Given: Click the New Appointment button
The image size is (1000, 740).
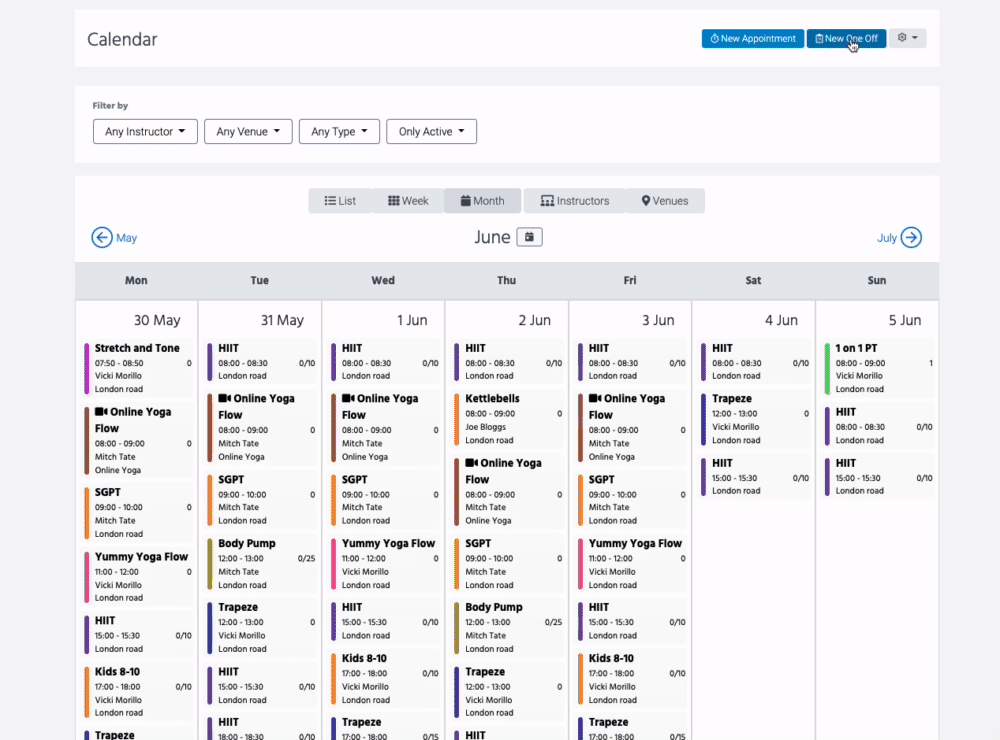Looking at the screenshot, I should tap(752, 38).
